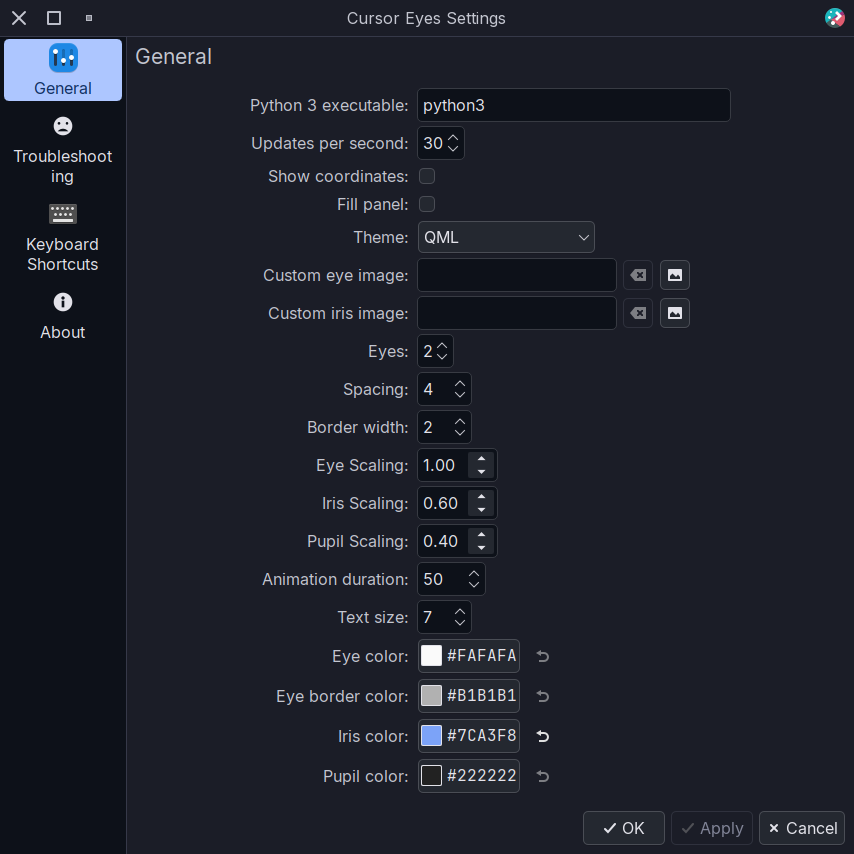Open the Theme dropdown showing QML

pos(506,237)
